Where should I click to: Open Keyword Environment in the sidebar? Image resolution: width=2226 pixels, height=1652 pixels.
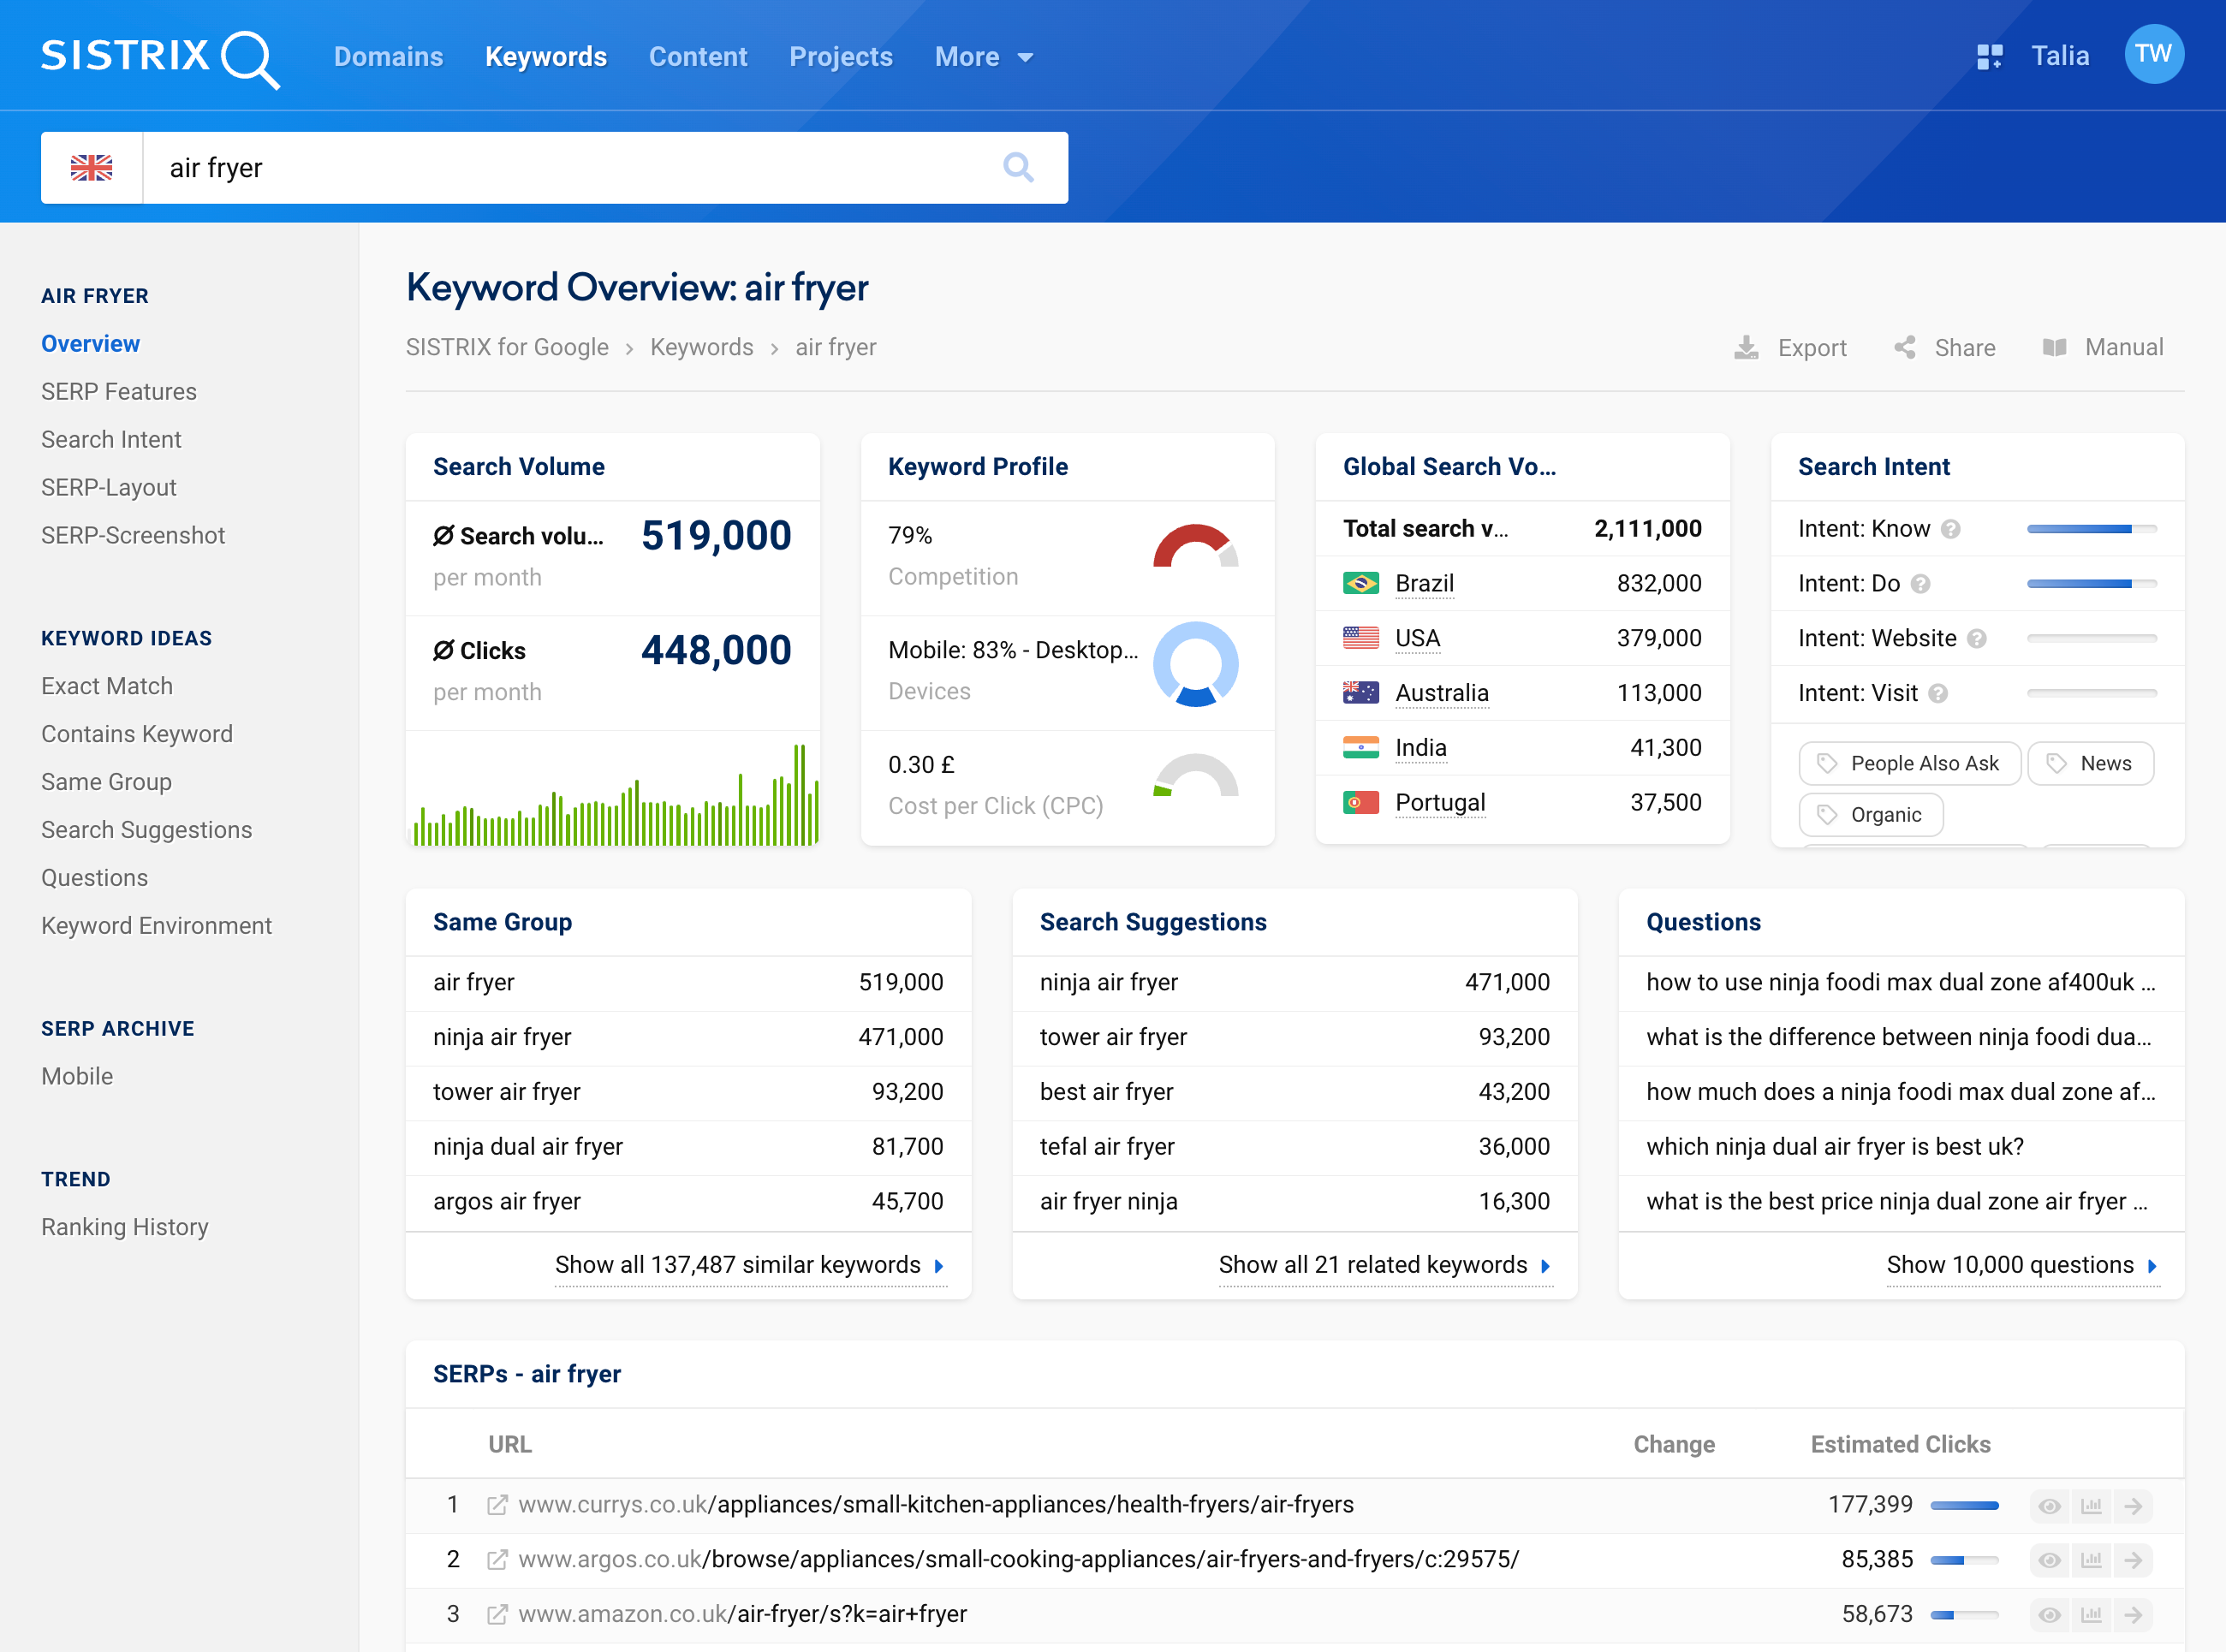point(156,926)
